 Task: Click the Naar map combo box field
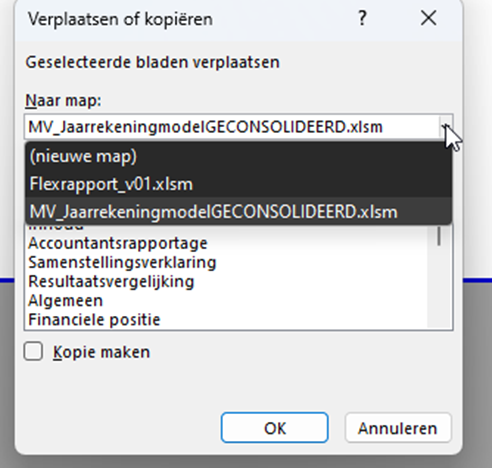point(232,127)
